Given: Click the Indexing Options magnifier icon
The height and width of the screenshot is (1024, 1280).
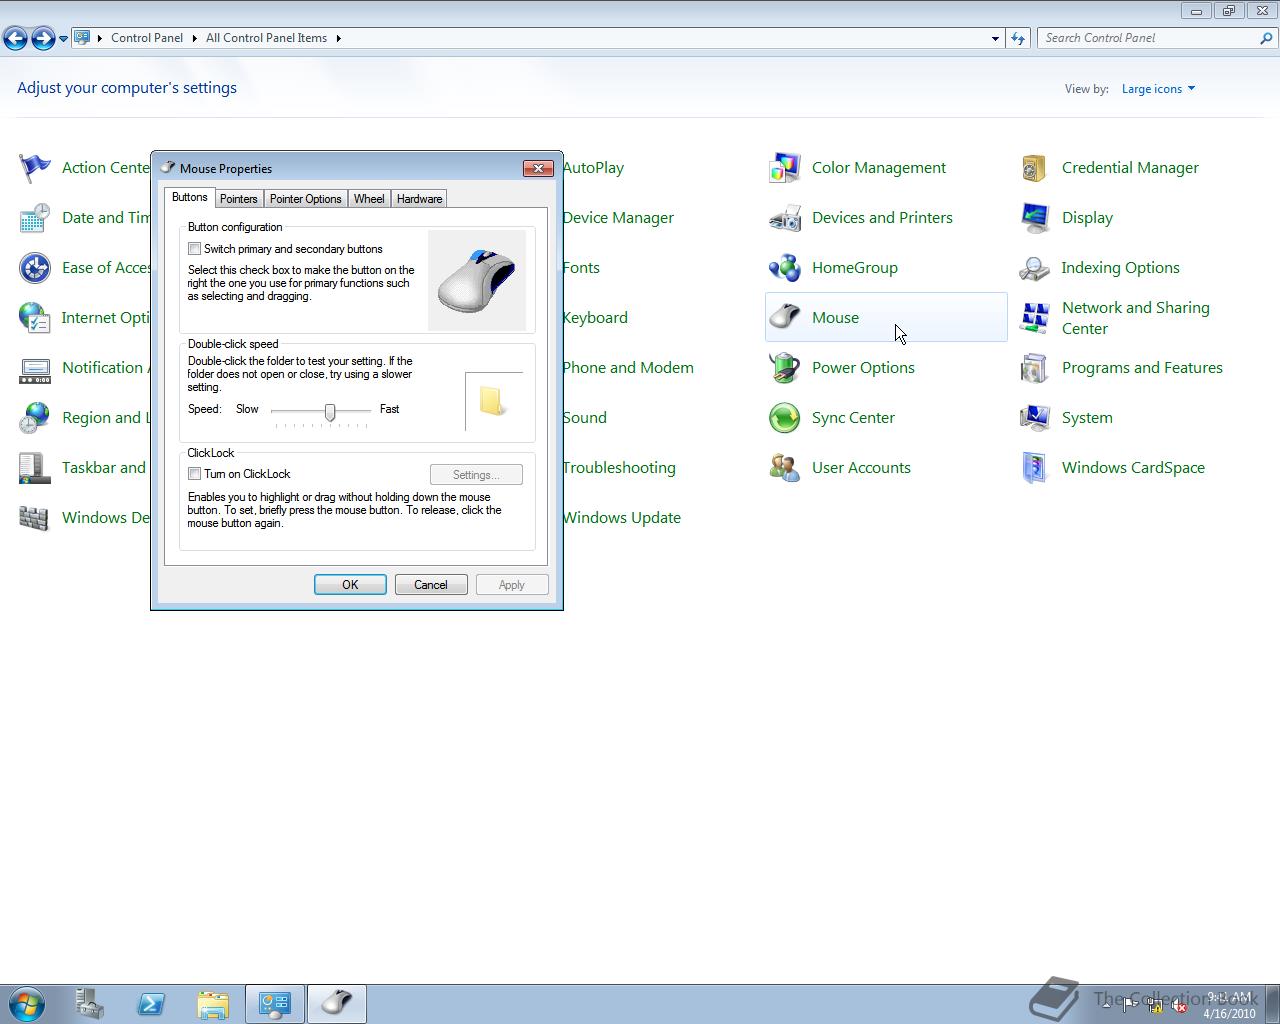Looking at the screenshot, I should (x=1033, y=267).
